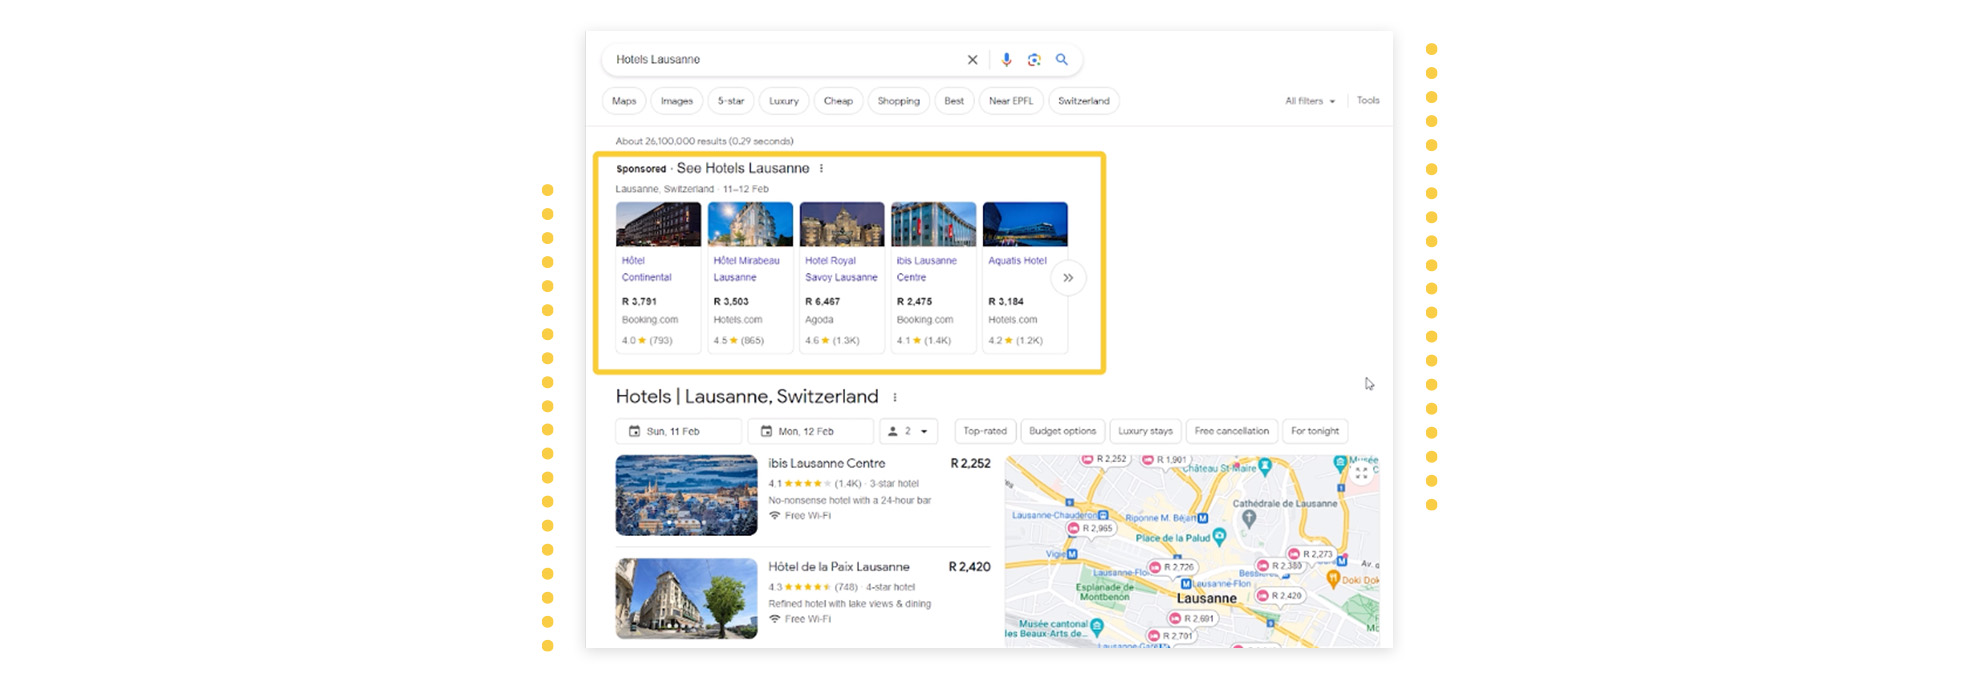The height and width of the screenshot is (680, 1980).
Task: Click the blue magnifier search icon
Action: pyautogui.click(x=1062, y=60)
